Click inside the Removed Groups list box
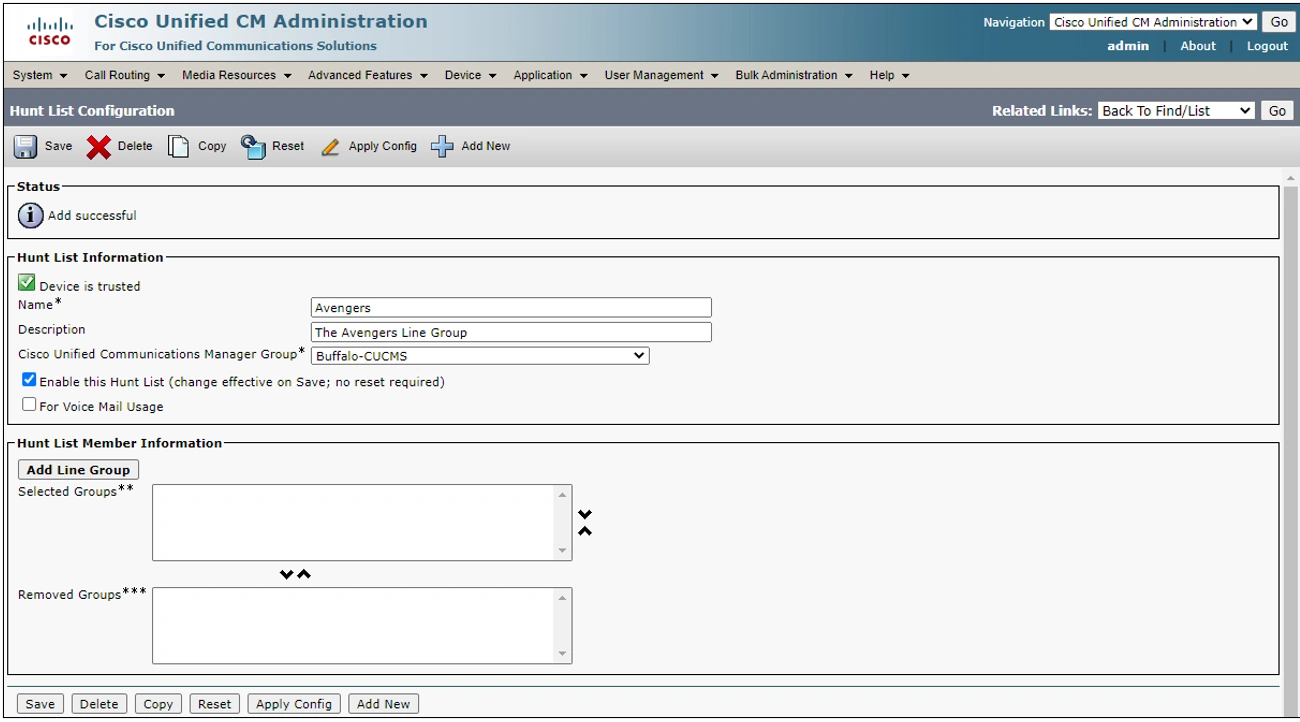The height and width of the screenshot is (722, 1300). (354, 625)
